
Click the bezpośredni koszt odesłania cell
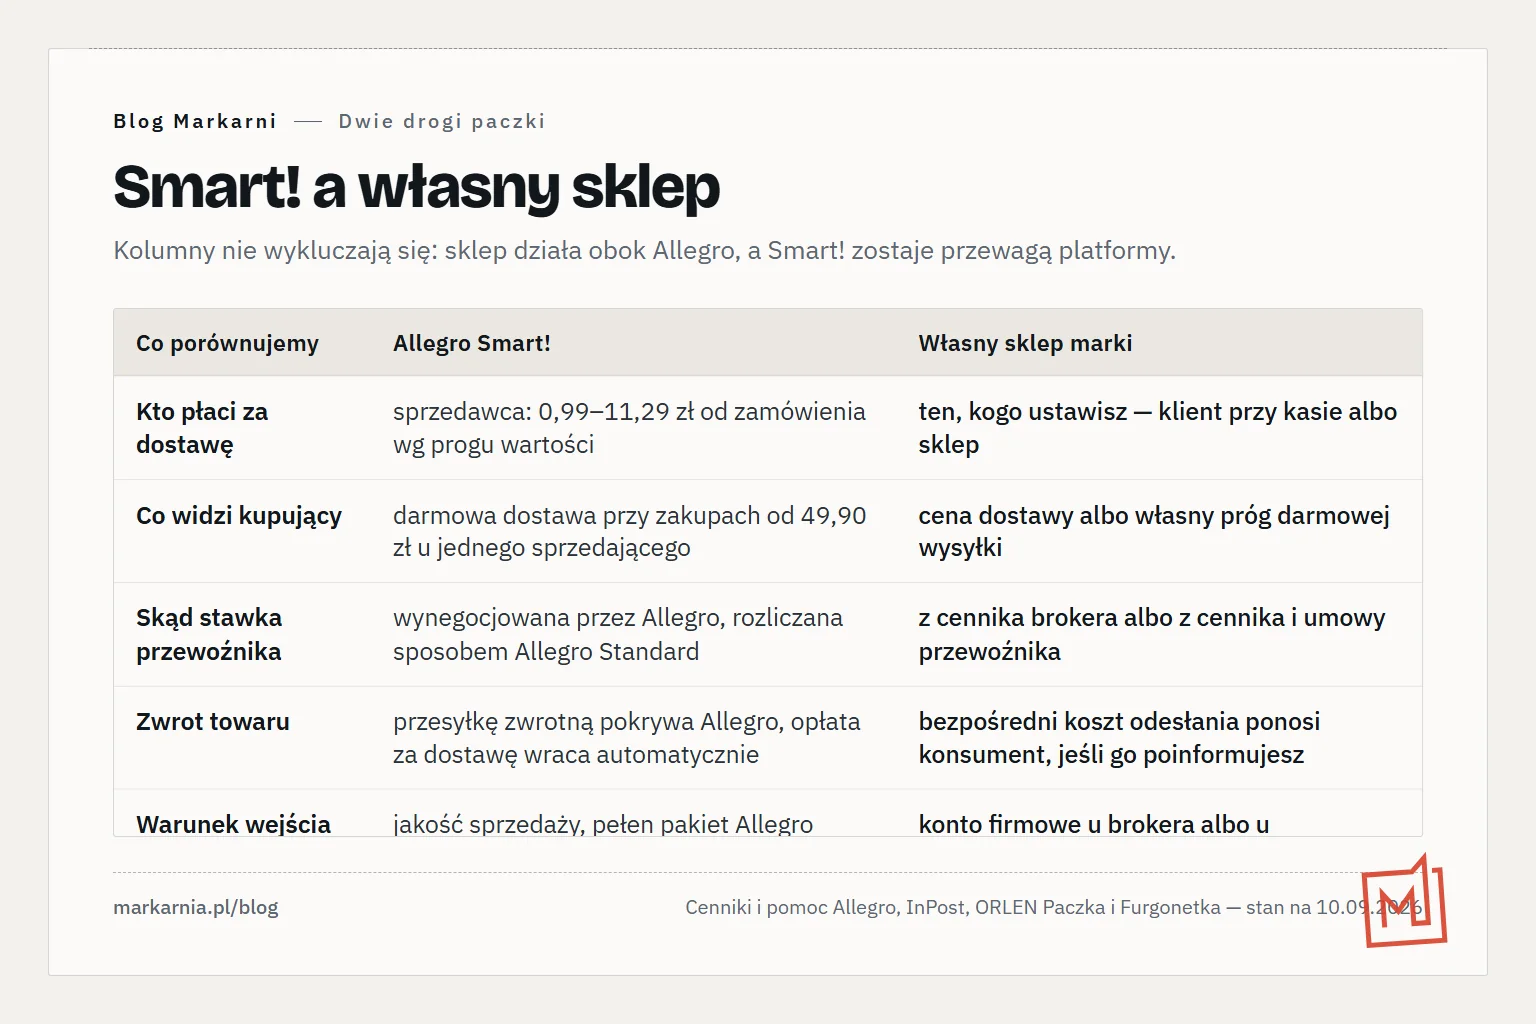(x=1119, y=738)
